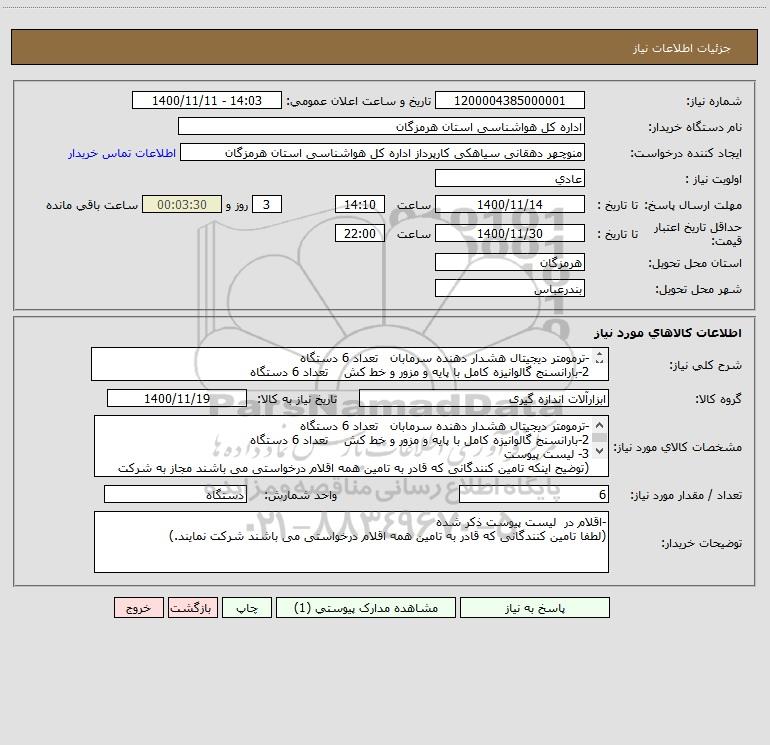Click the 'توضیحات خریدار:' label
Image resolution: width=770 pixels, height=745 pixels.
pos(701,543)
